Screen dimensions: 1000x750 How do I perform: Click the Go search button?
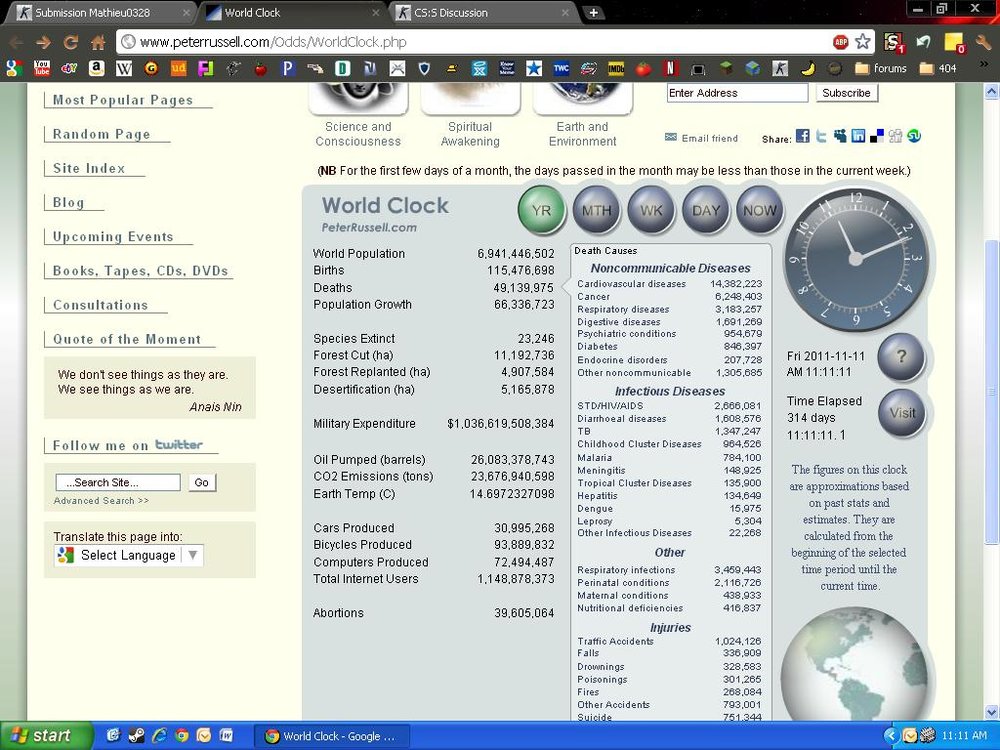[x=202, y=483]
